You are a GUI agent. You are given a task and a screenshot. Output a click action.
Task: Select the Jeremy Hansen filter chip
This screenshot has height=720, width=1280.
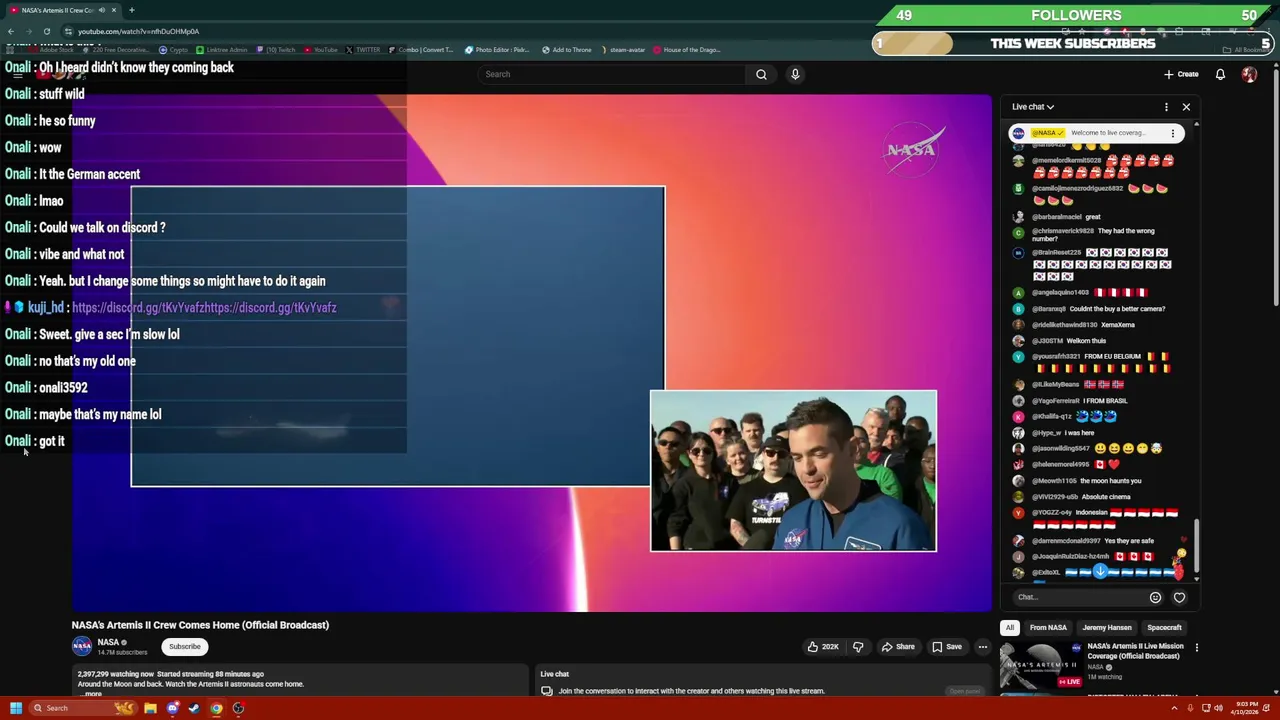click(1107, 628)
